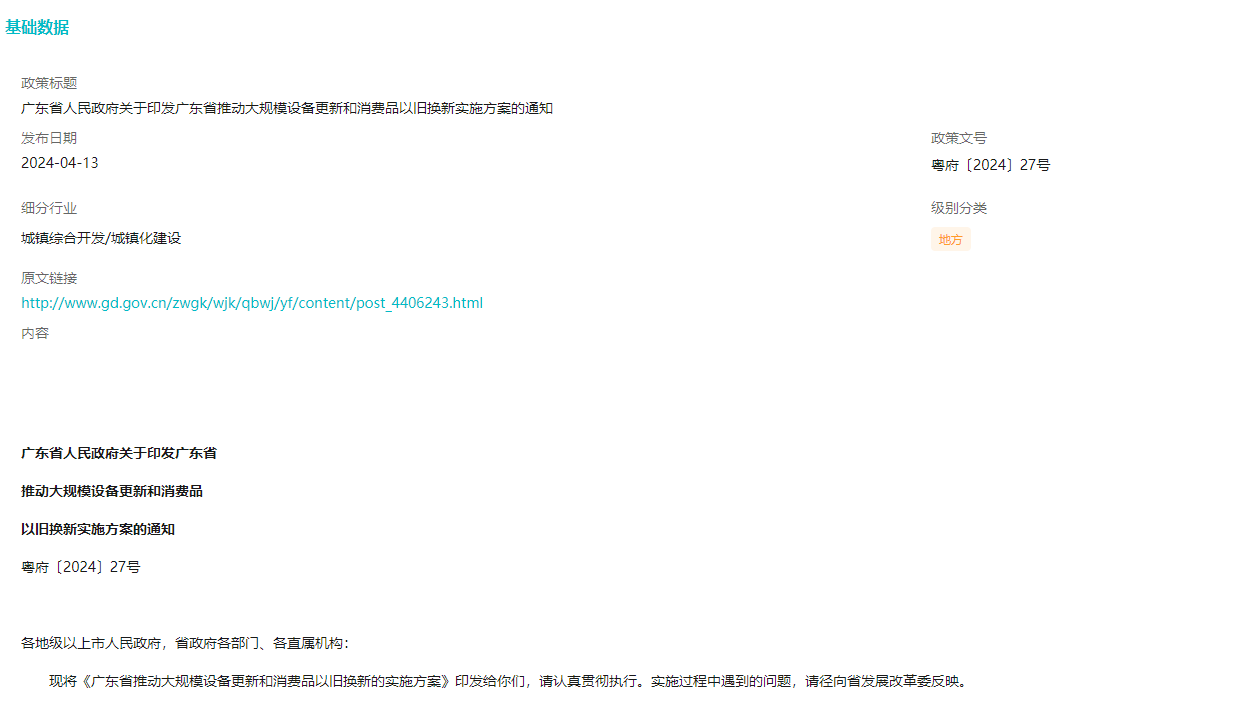Click the 原文链接 label
1258x717 pixels.
tap(49, 278)
